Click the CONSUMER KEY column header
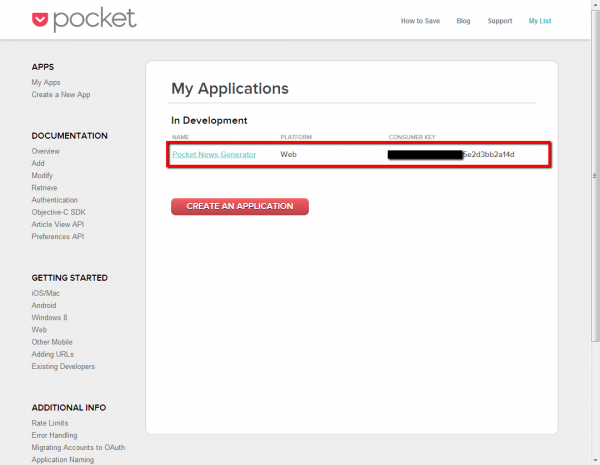Viewport: 600px width, 465px height. coord(412,137)
